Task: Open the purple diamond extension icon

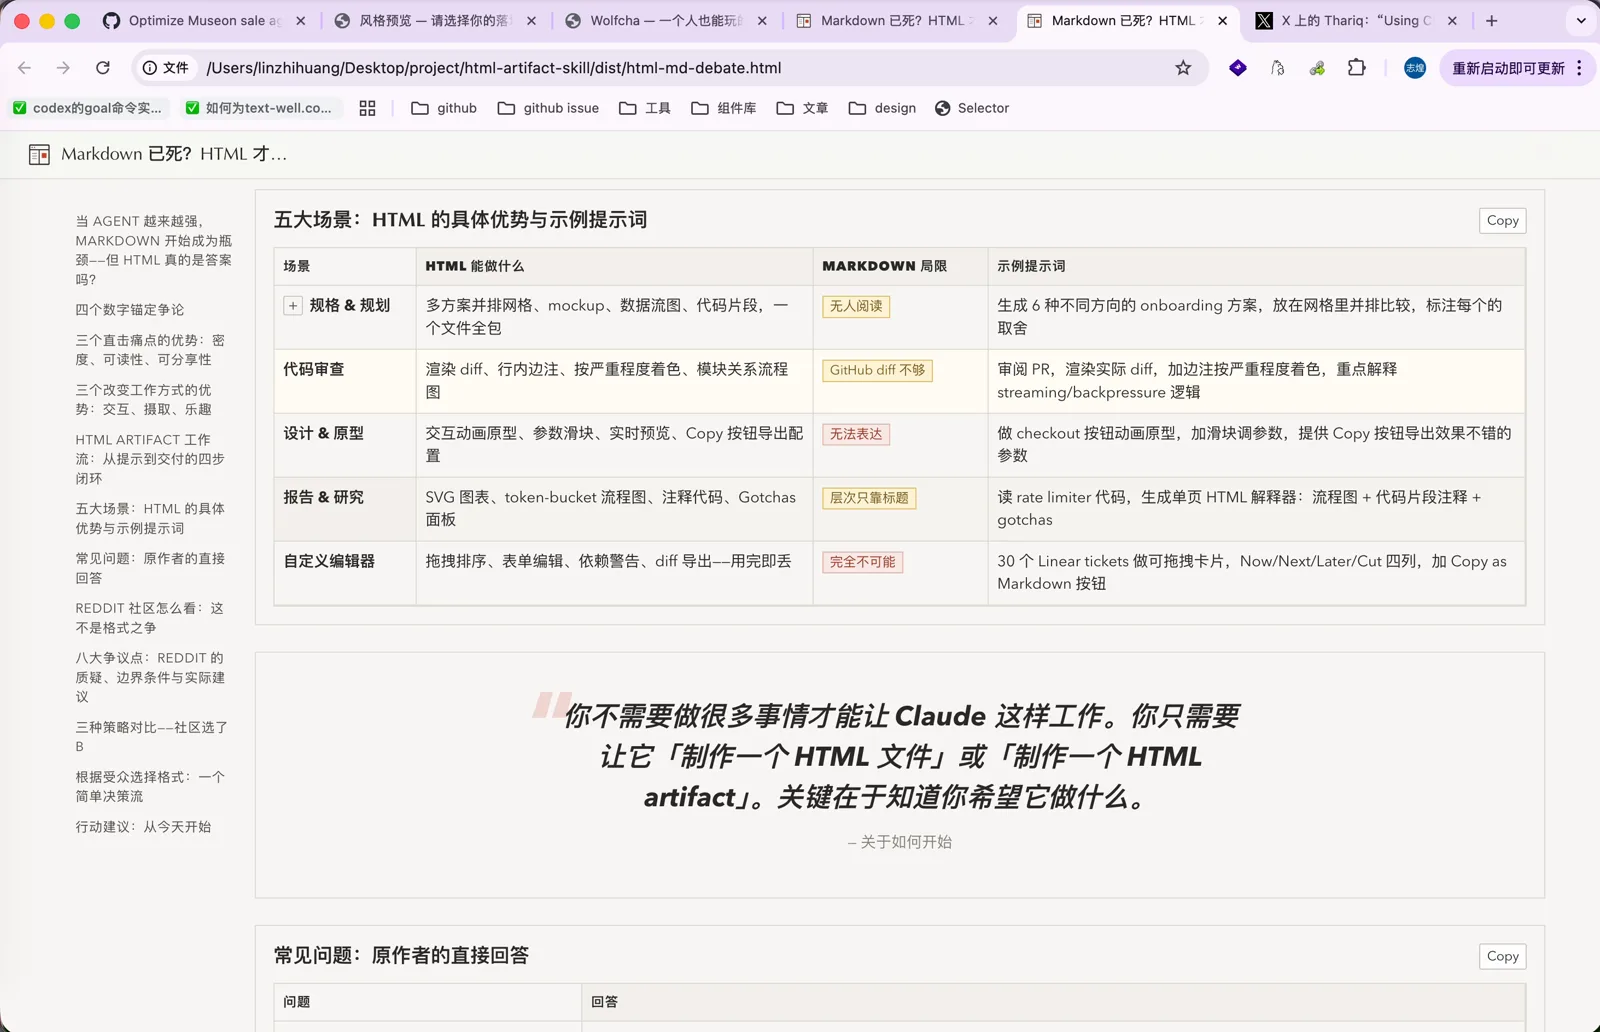Action: pyautogui.click(x=1238, y=68)
